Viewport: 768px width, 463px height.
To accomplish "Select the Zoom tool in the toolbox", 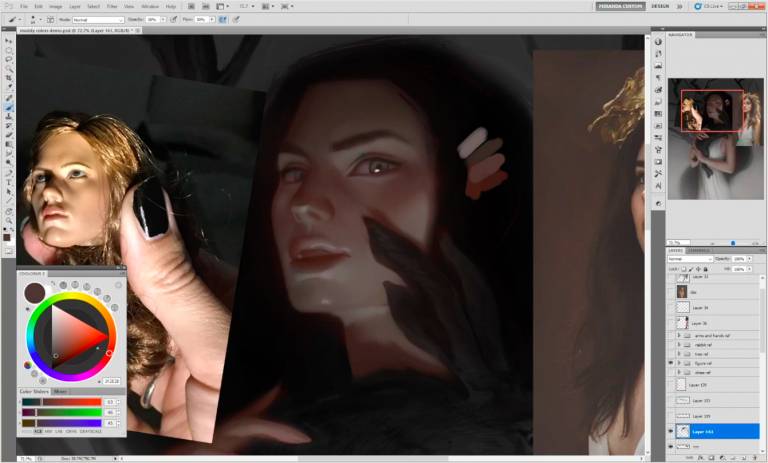I will click(x=9, y=219).
